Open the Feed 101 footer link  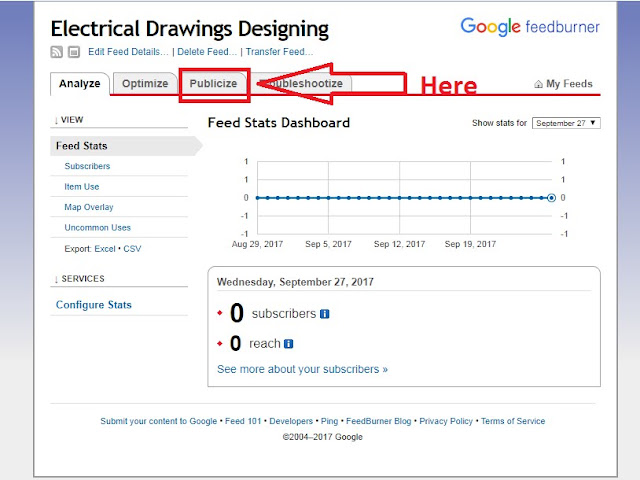243,421
